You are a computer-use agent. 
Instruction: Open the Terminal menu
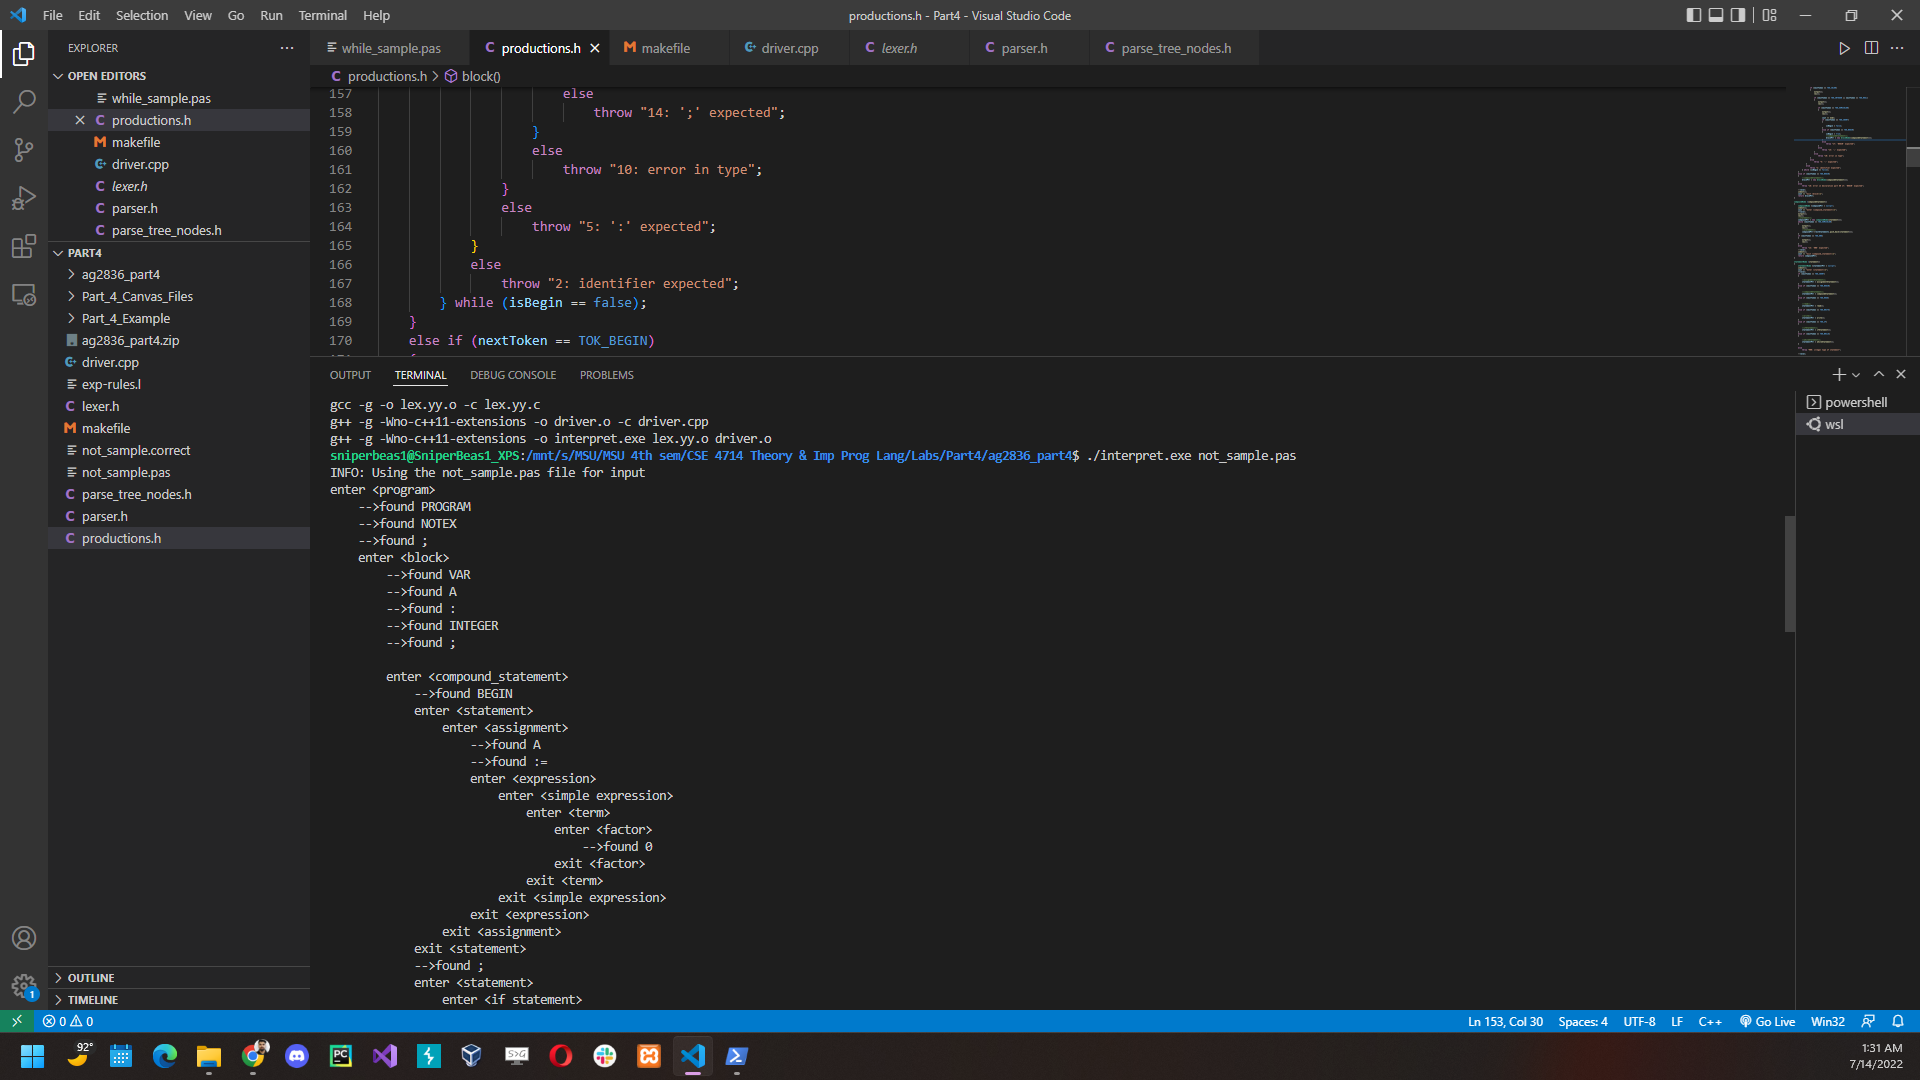tap(322, 15)
